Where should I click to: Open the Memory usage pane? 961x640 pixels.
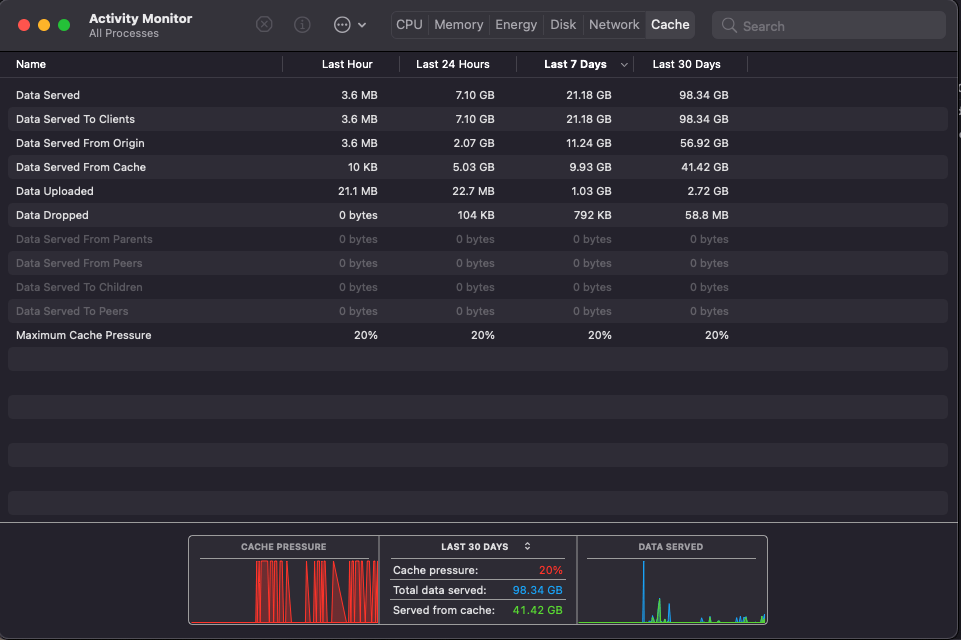[x=458, y=24]
